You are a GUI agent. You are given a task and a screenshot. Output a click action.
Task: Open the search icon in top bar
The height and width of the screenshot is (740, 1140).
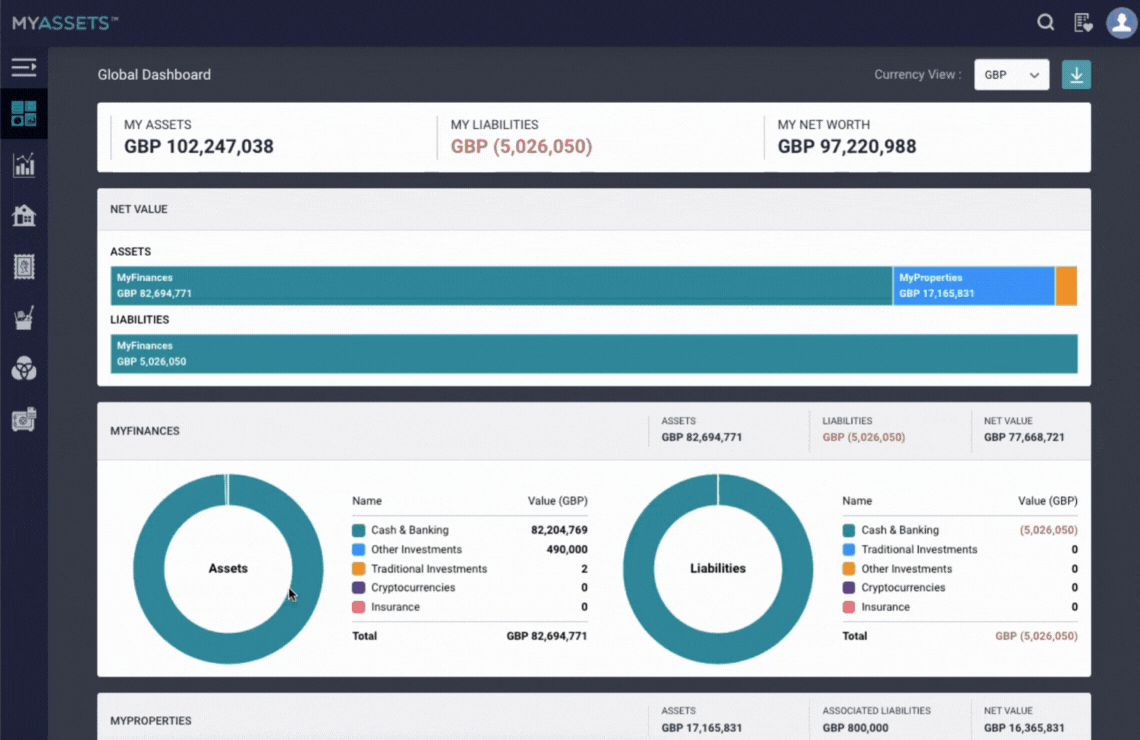[x=1045, y=23]
